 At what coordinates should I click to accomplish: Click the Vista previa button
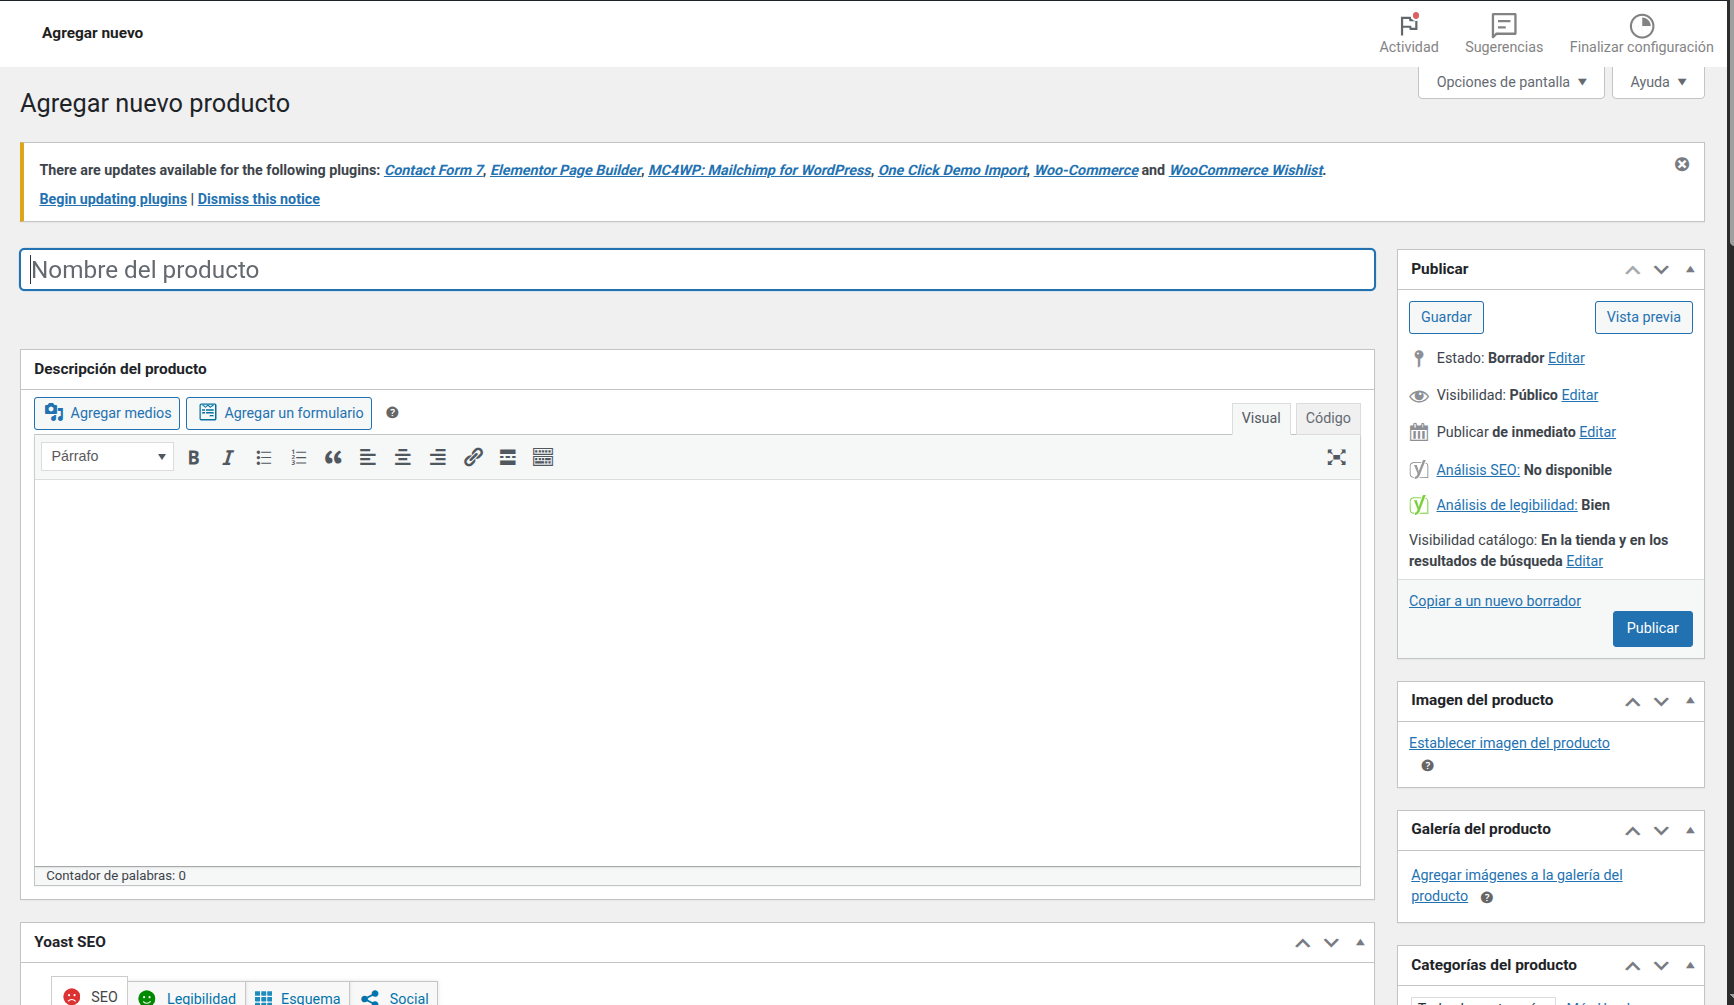click(1643, 317)
